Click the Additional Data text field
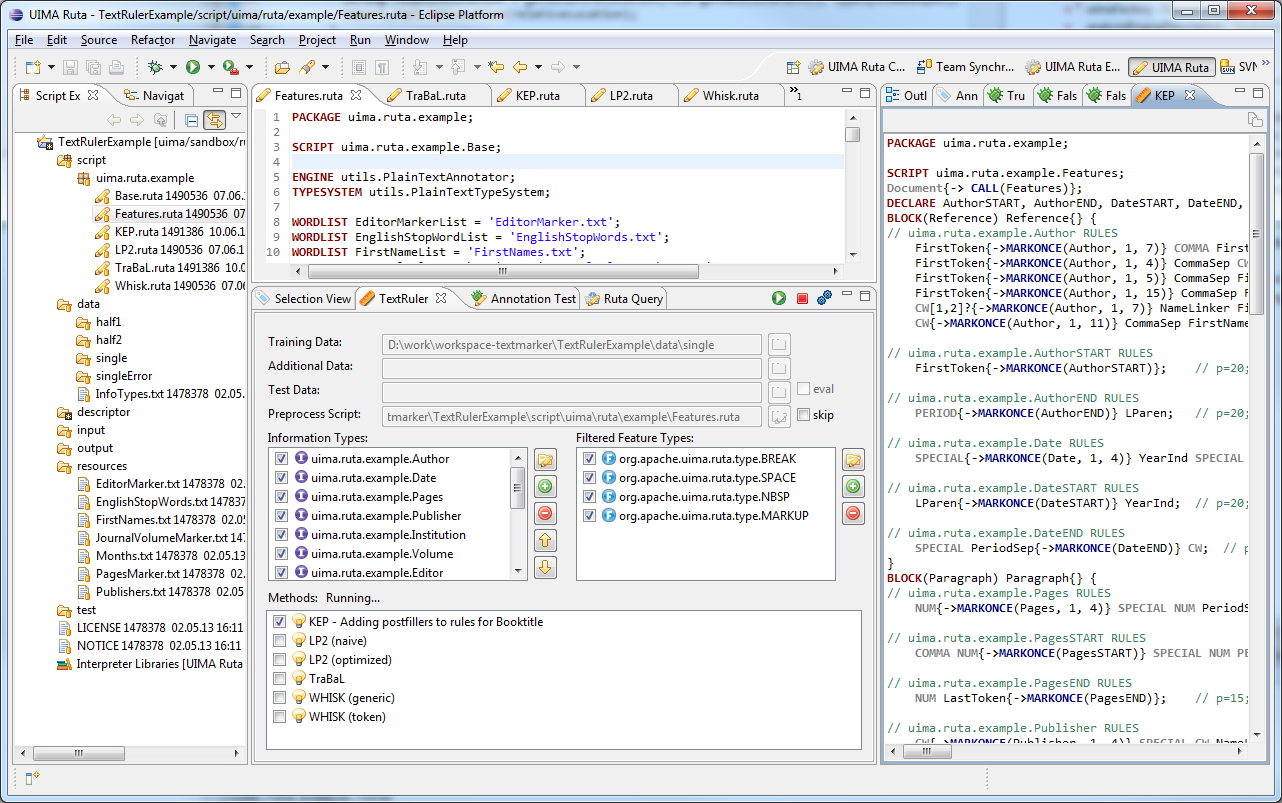1282x803 pixels. tap(571, 368)
